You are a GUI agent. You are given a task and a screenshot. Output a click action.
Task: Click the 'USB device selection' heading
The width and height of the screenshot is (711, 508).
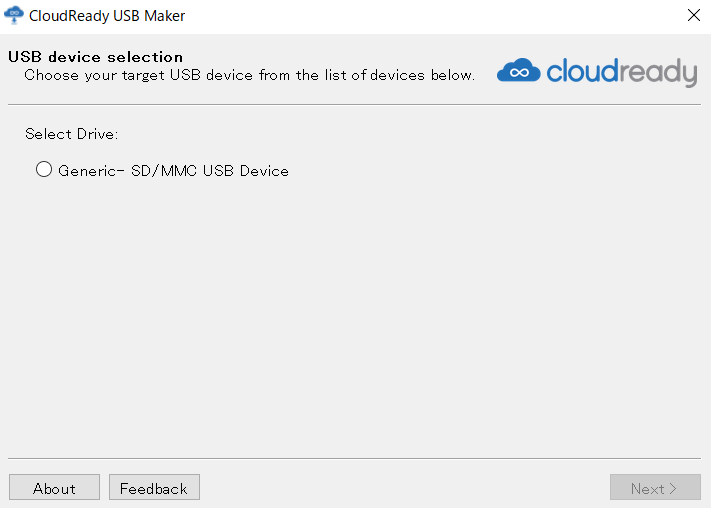[x=95, y=57]
